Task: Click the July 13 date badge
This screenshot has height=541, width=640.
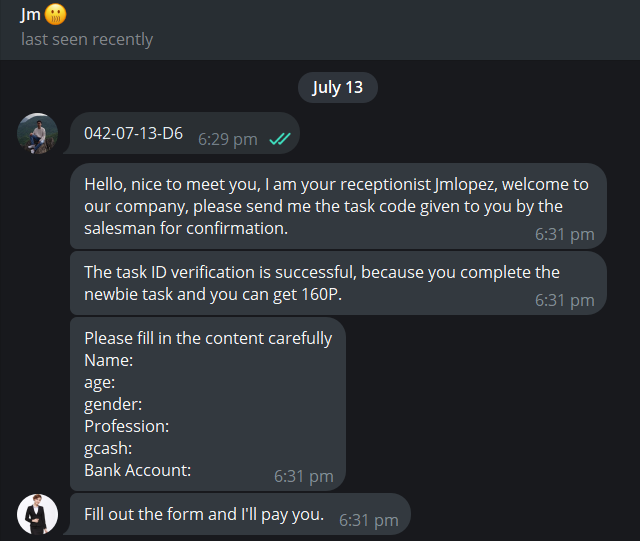Action: (338, 87)
